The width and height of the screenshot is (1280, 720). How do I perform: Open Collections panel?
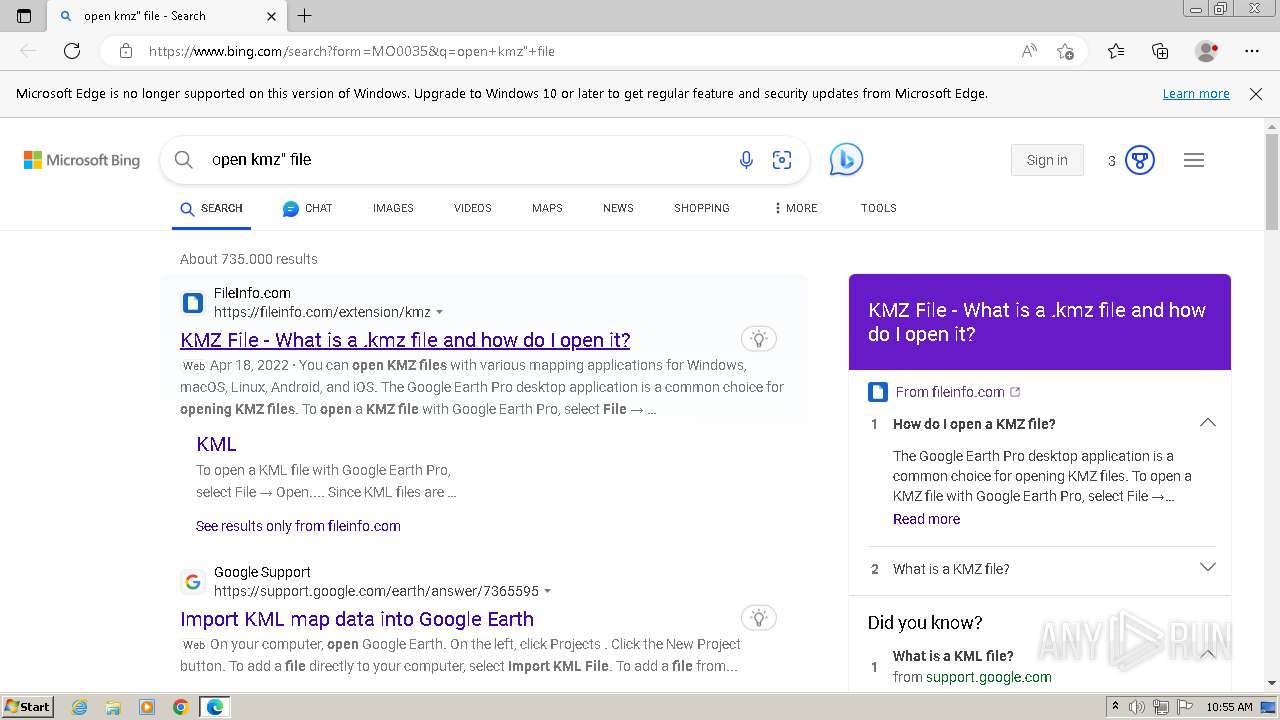click(x=1160, y=51)
